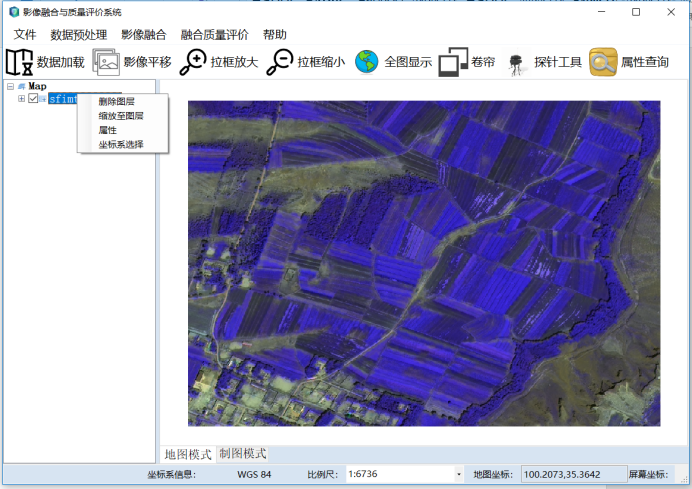The image size is (692, 489).
Task: Click the 地图坐标 coordinate field
Action: pos(562,474)
